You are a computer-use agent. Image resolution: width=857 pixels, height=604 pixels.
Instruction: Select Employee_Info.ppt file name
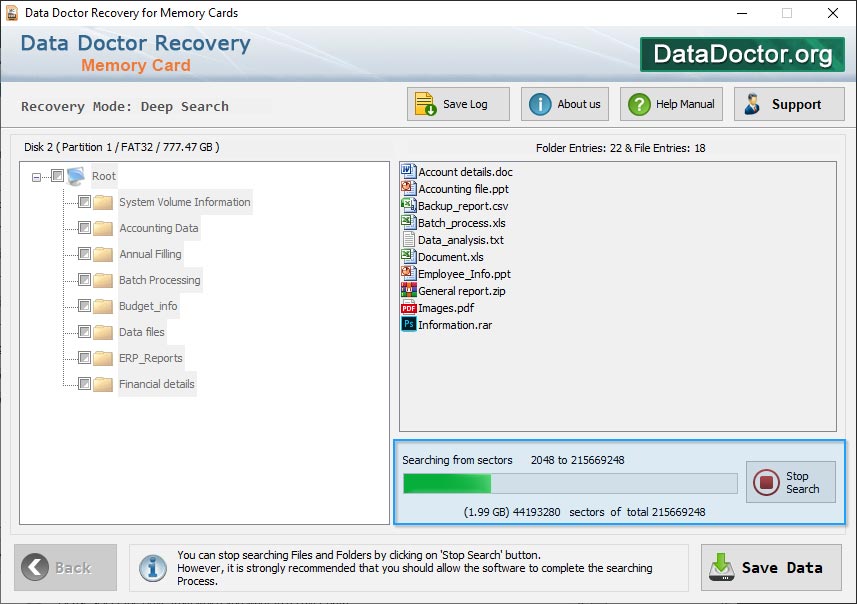click(465, 274)
